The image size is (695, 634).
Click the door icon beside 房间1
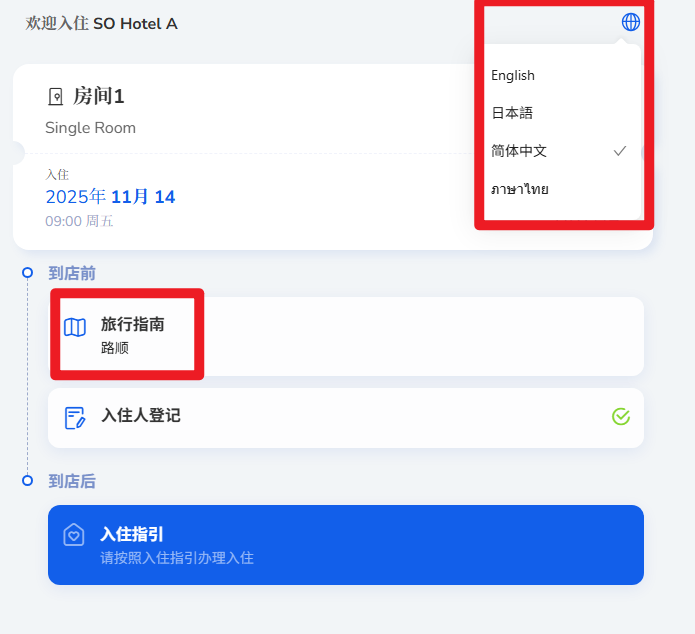56,97
